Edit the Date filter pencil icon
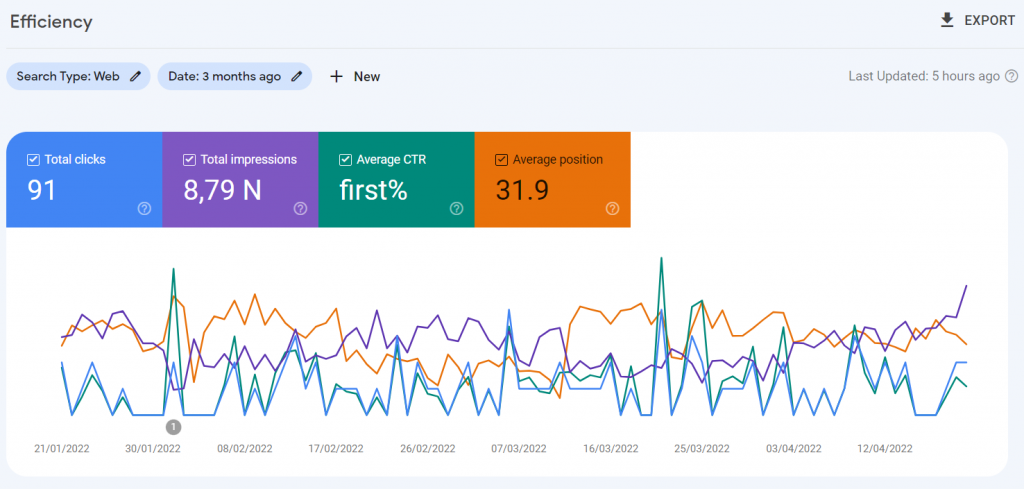1024x489 pixels. click(x=296, y=76)
